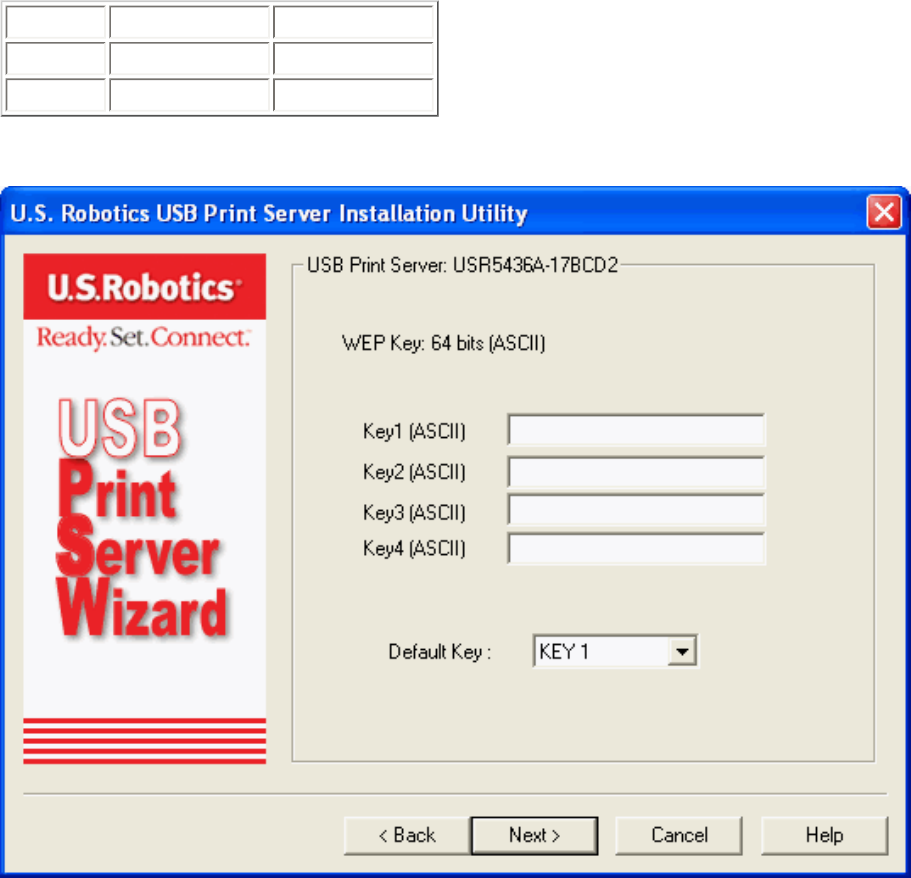Click the Key3 (ASCII) input field
This screenshot has height=878, width=911.
636,510
